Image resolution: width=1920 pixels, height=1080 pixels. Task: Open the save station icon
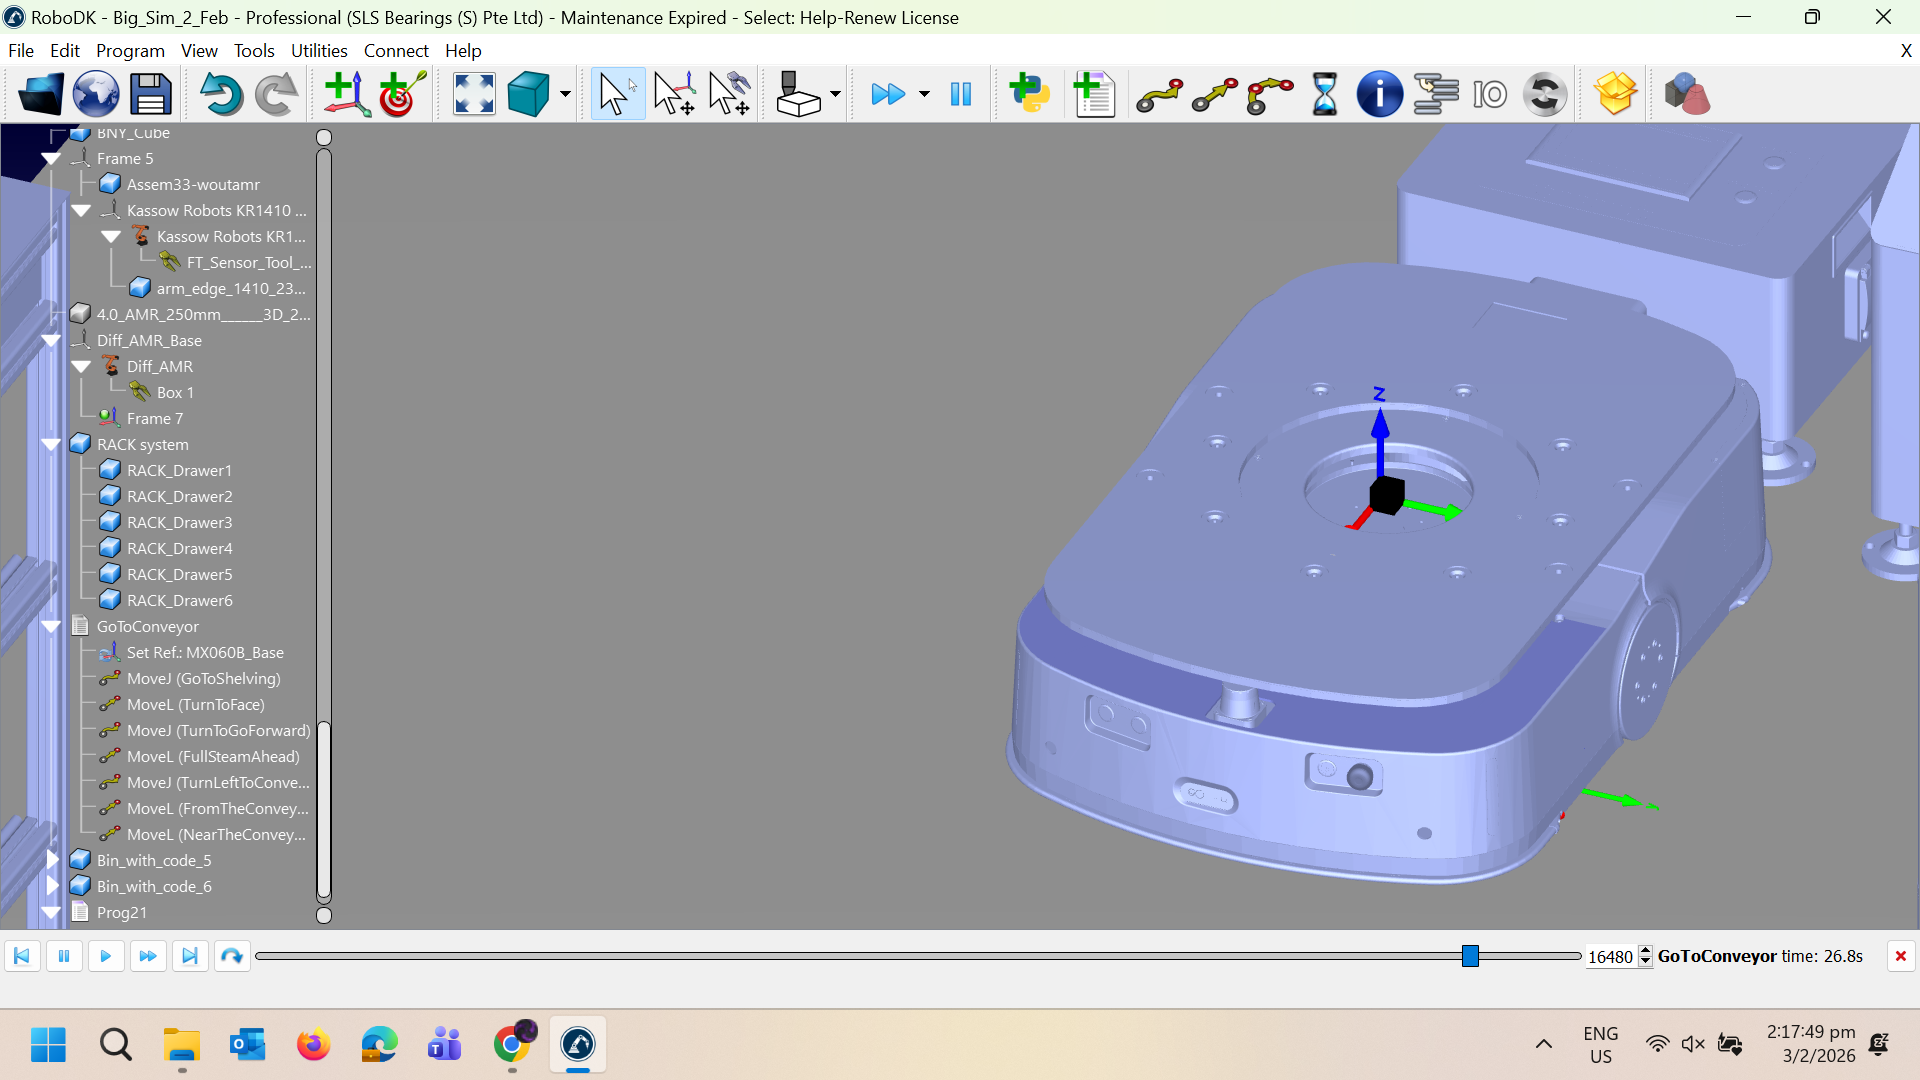[150, 94]
